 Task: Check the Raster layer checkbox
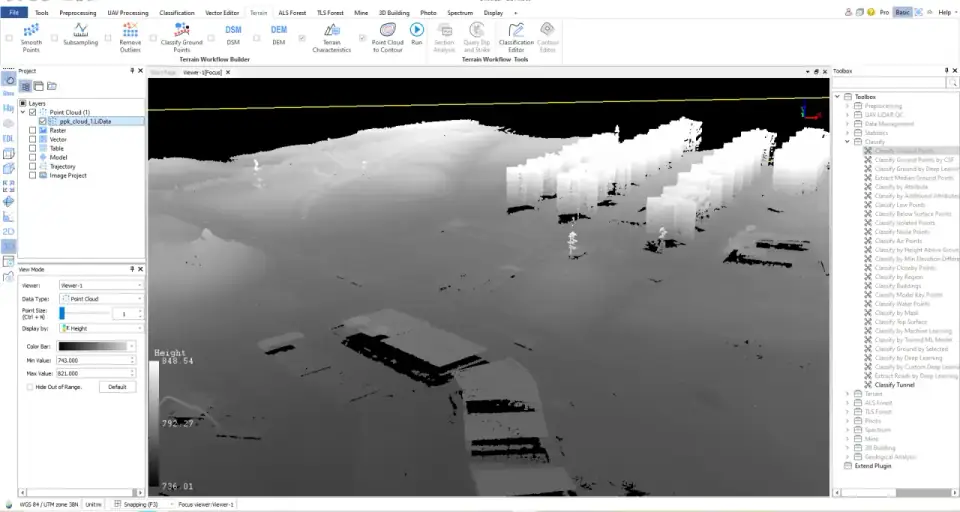click(x=32, y=130)
